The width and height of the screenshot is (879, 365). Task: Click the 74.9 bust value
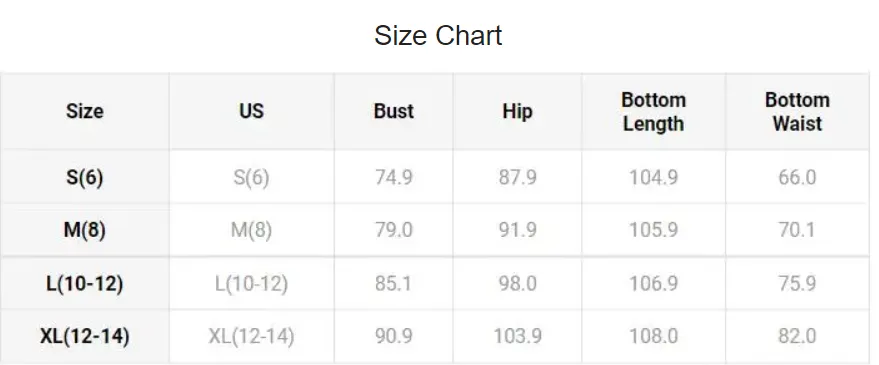(x=394, y=177)
